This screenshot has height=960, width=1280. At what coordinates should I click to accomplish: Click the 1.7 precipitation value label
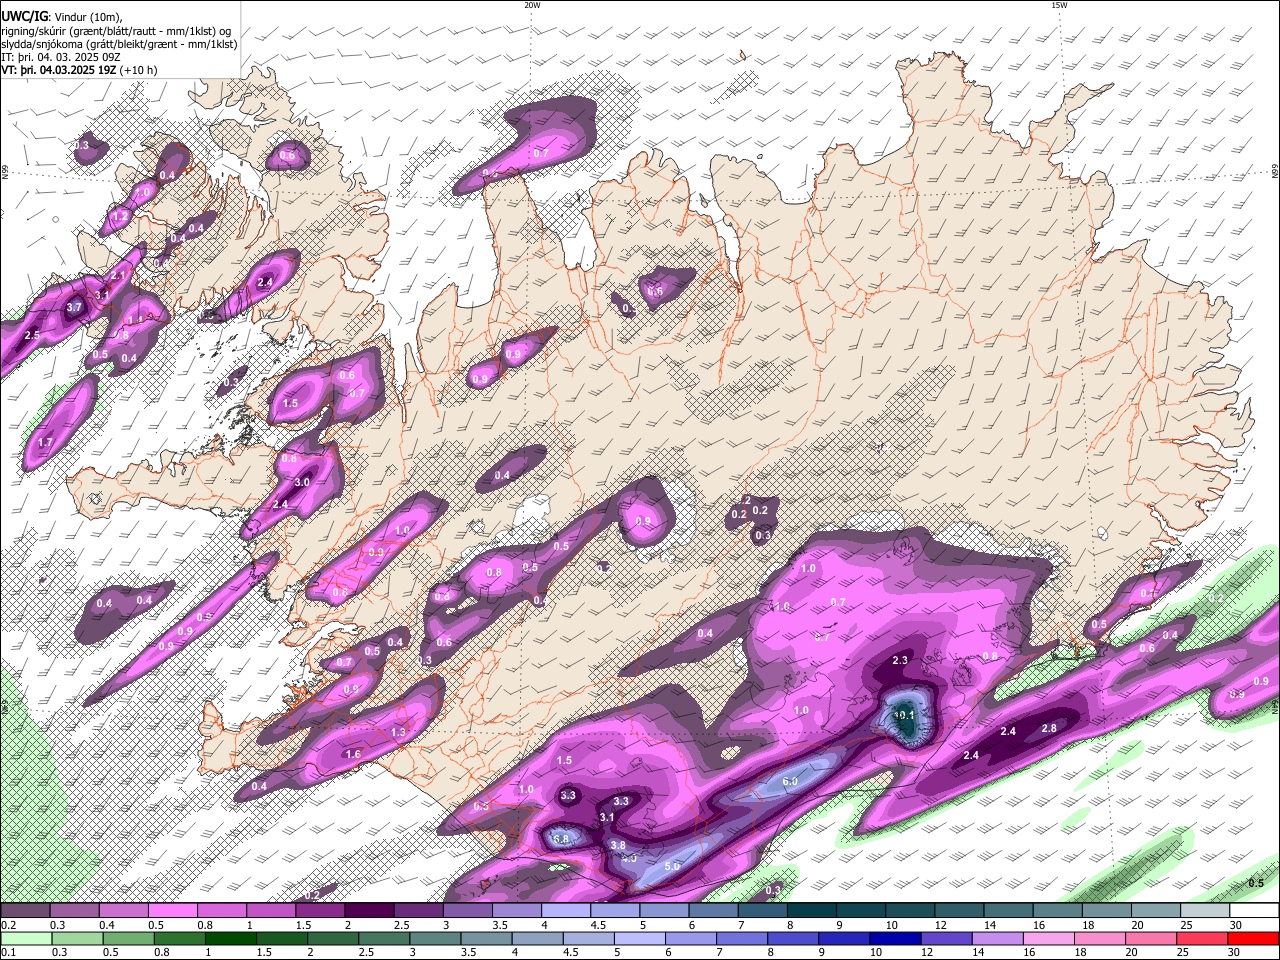pos(45,442)
